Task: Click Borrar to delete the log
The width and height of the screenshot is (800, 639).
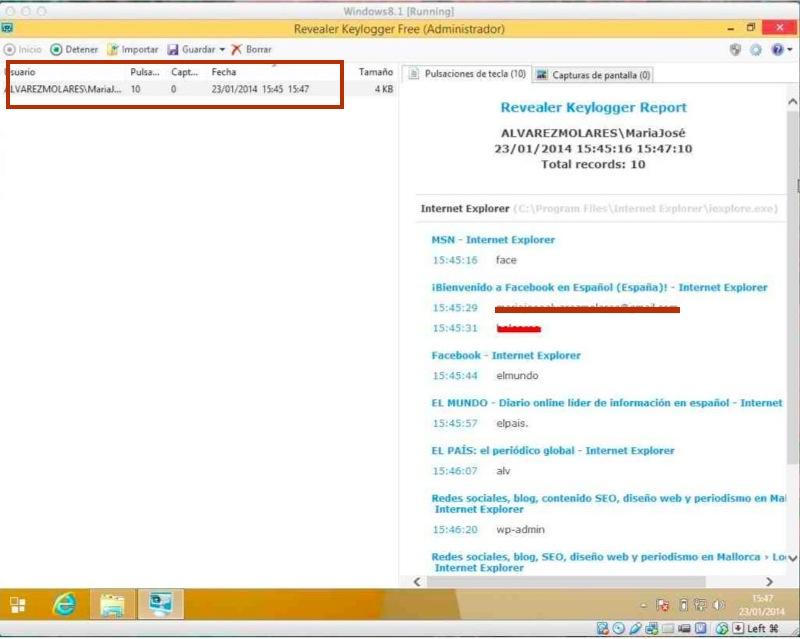Action: [251, 49]
